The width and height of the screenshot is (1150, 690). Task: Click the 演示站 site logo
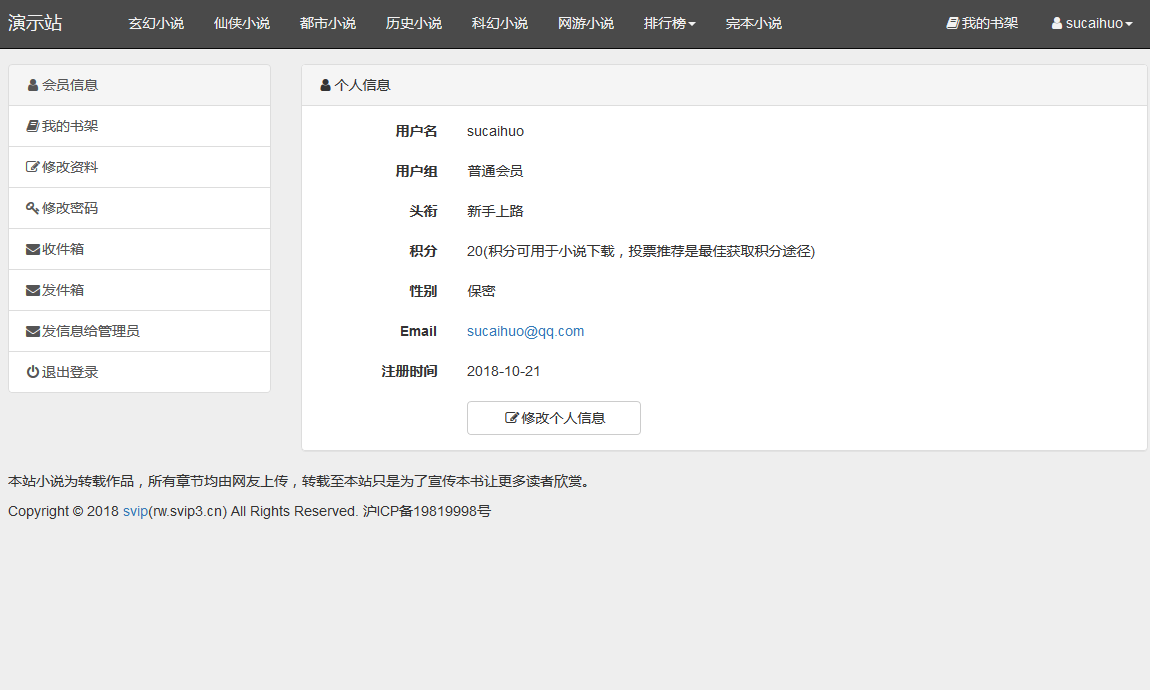point(35,23)
